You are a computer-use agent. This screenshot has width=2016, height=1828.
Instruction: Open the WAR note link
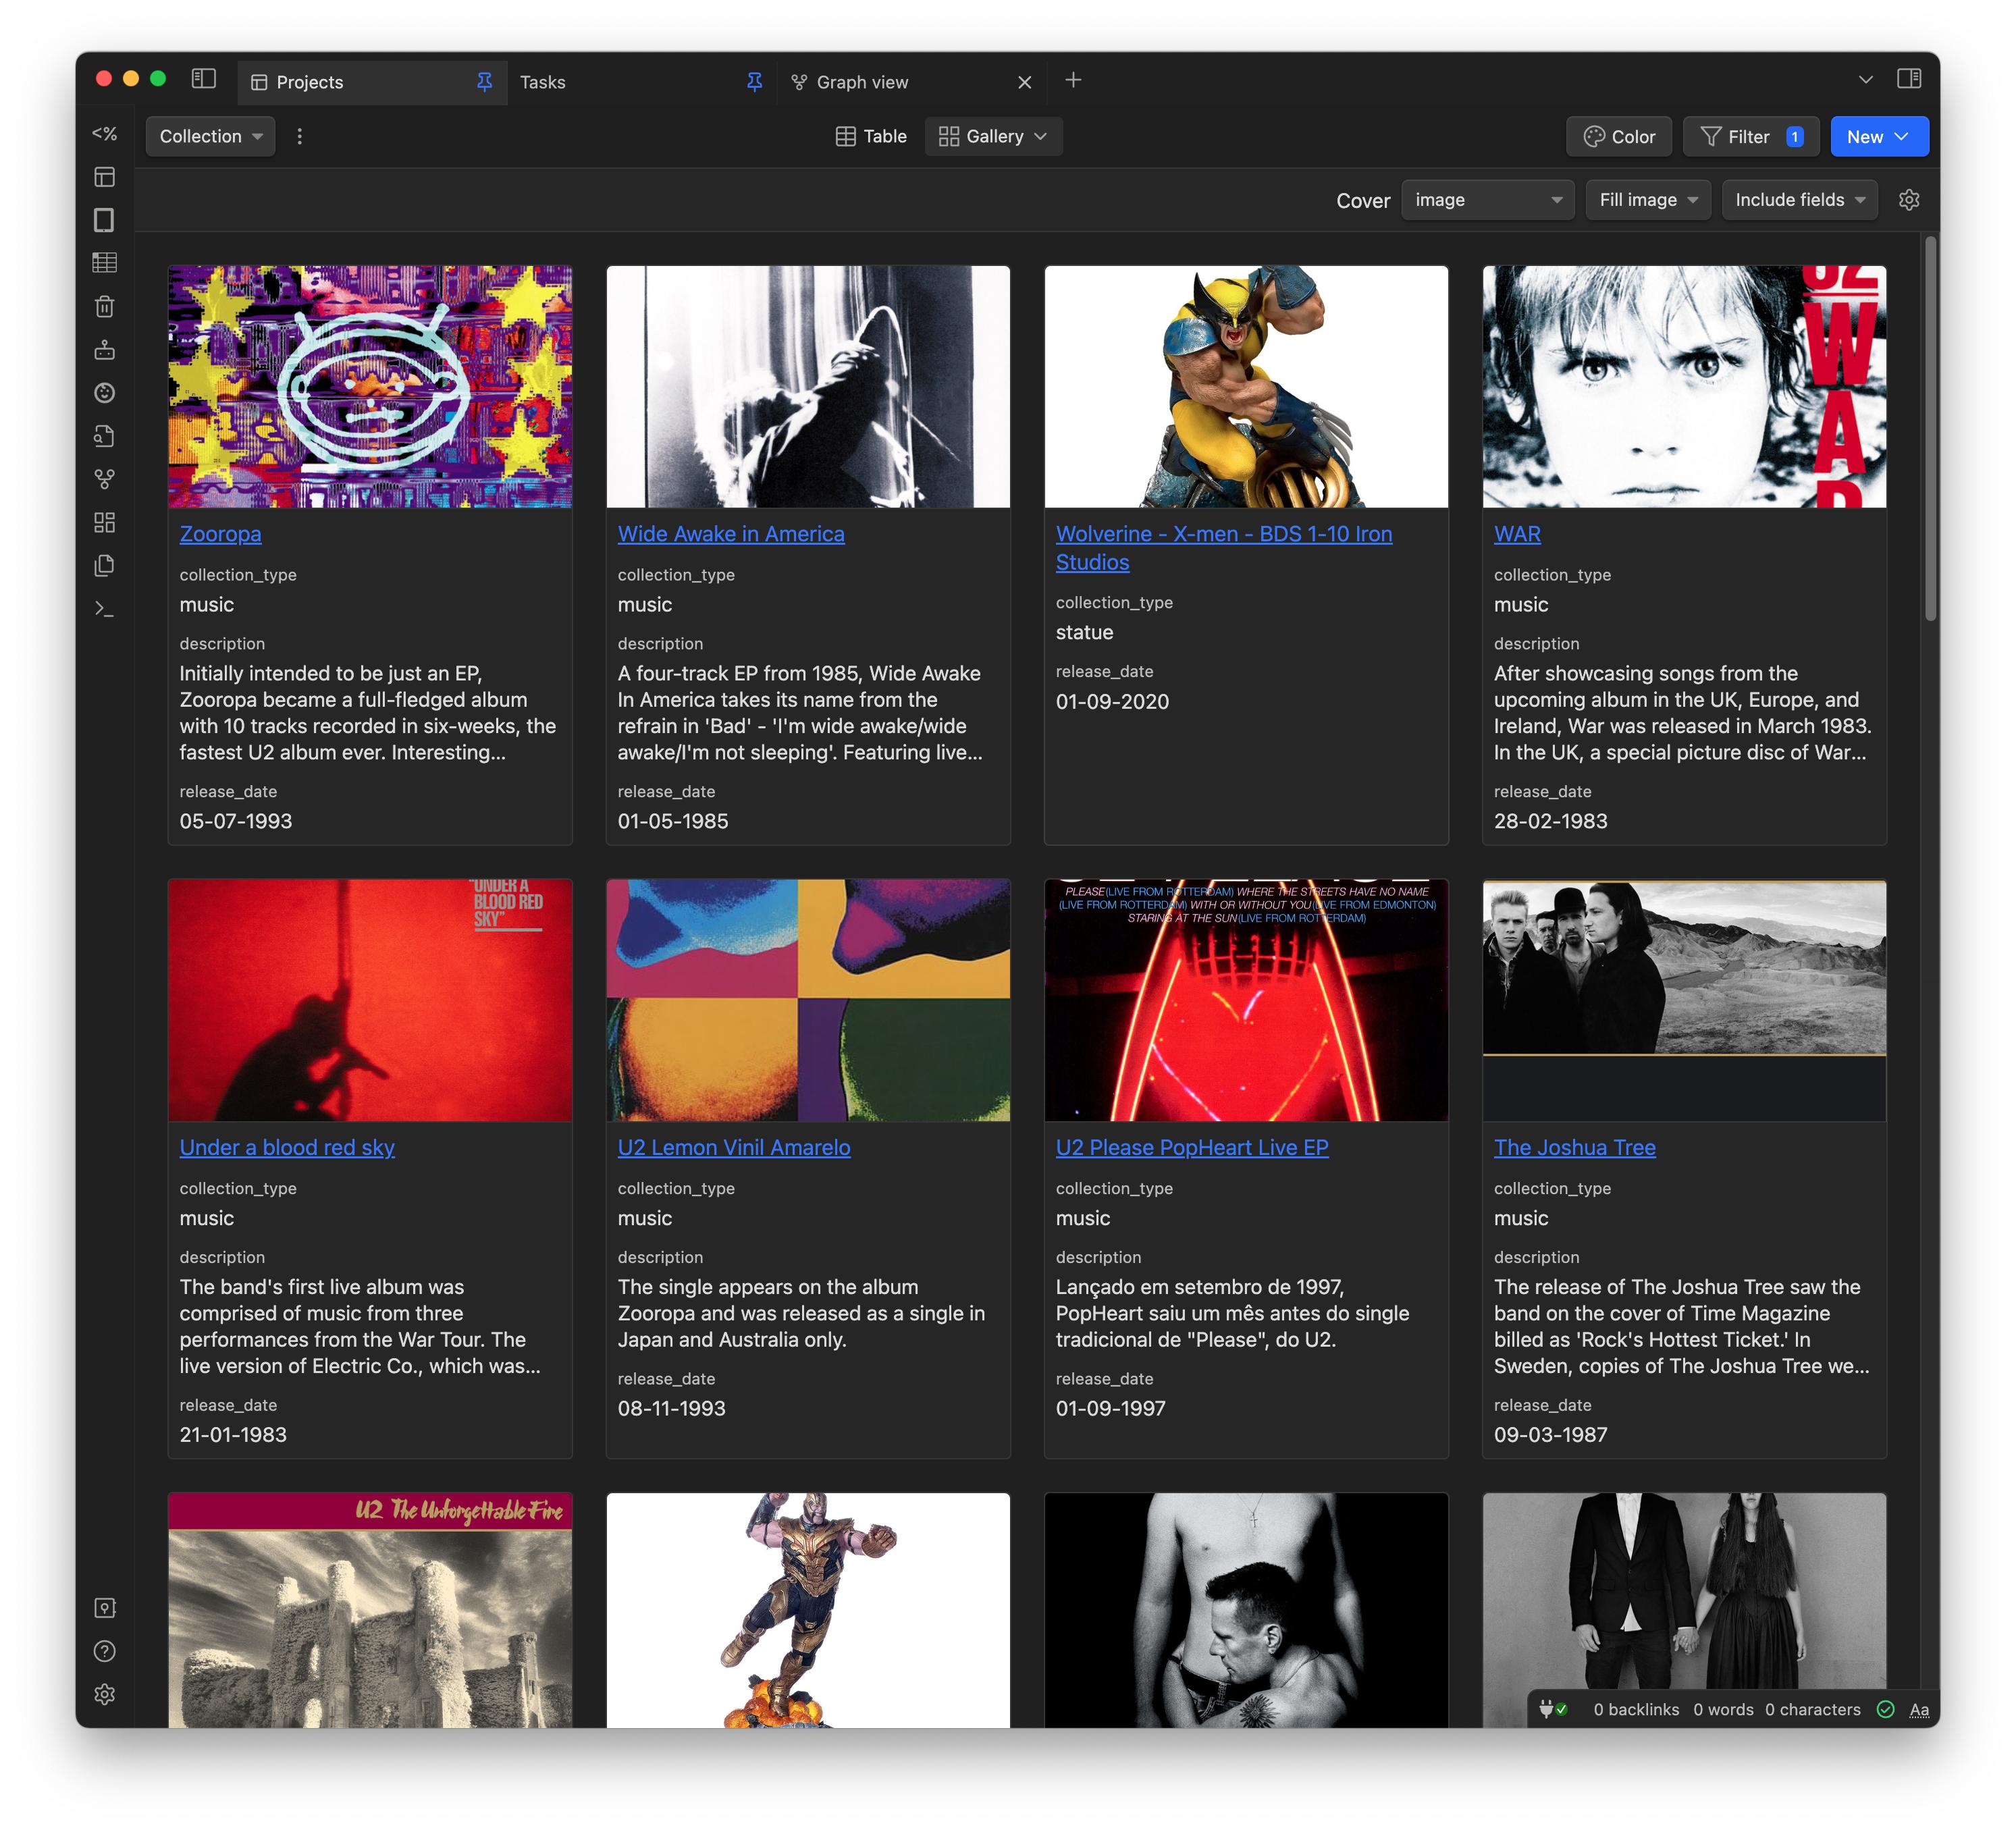1517,534
